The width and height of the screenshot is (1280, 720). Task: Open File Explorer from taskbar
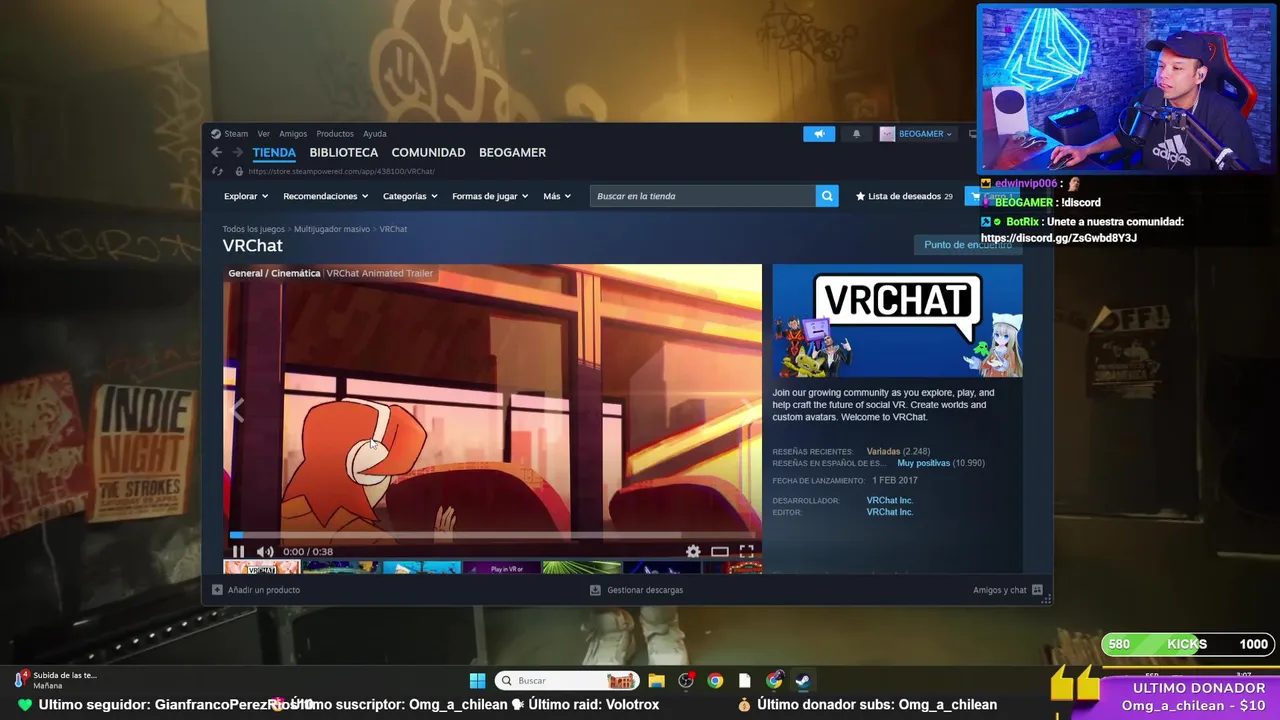[x=656, y=681]
